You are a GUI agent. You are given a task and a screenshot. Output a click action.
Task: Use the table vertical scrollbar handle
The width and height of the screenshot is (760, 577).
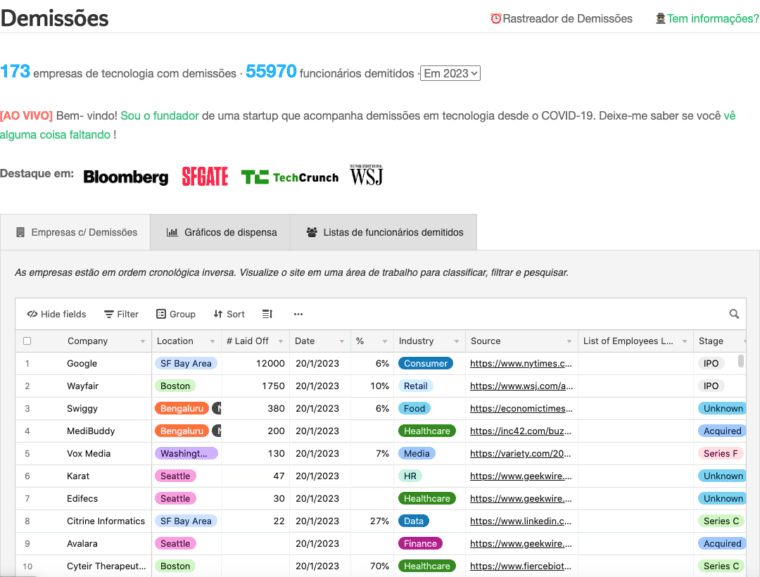pyautogui.click(x=741, y=361)
